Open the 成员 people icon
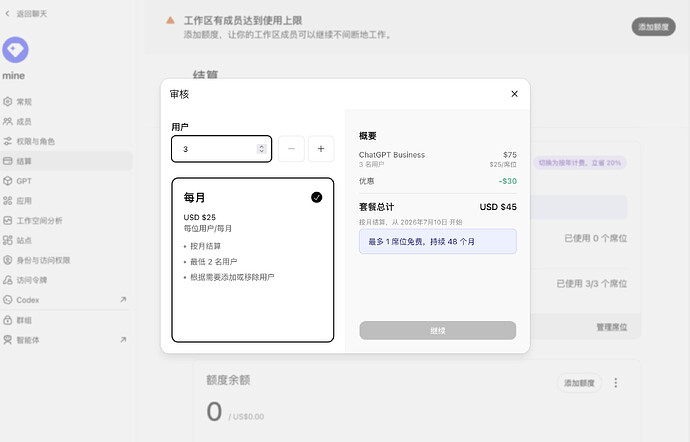 7,122
